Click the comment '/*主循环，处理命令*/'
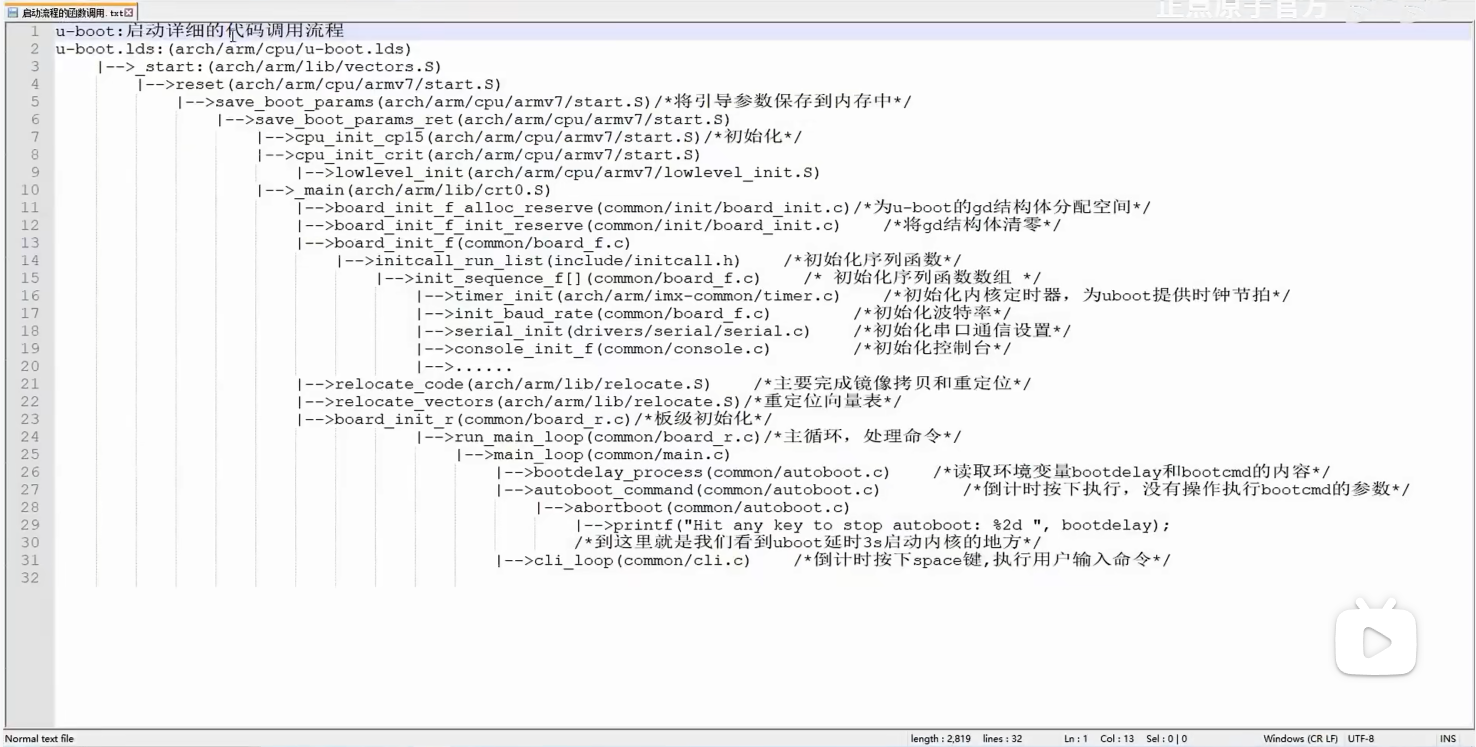The image size is (1476, 747). 861,437
